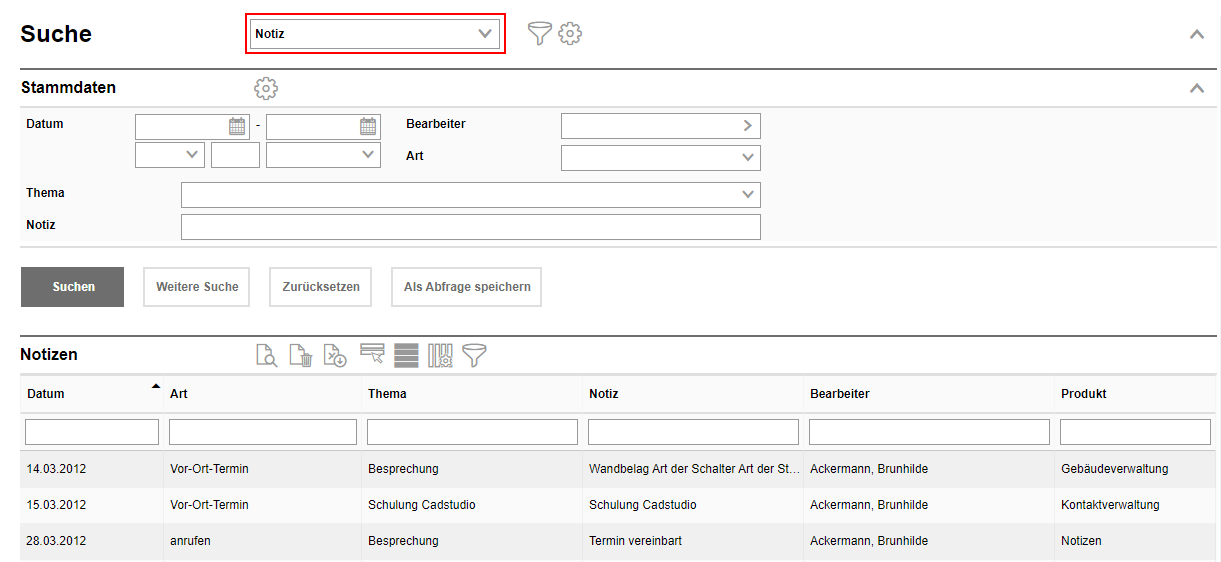Click the row selection mode icon
This screenshot has height=562, width=1221.
coord(372,355)
